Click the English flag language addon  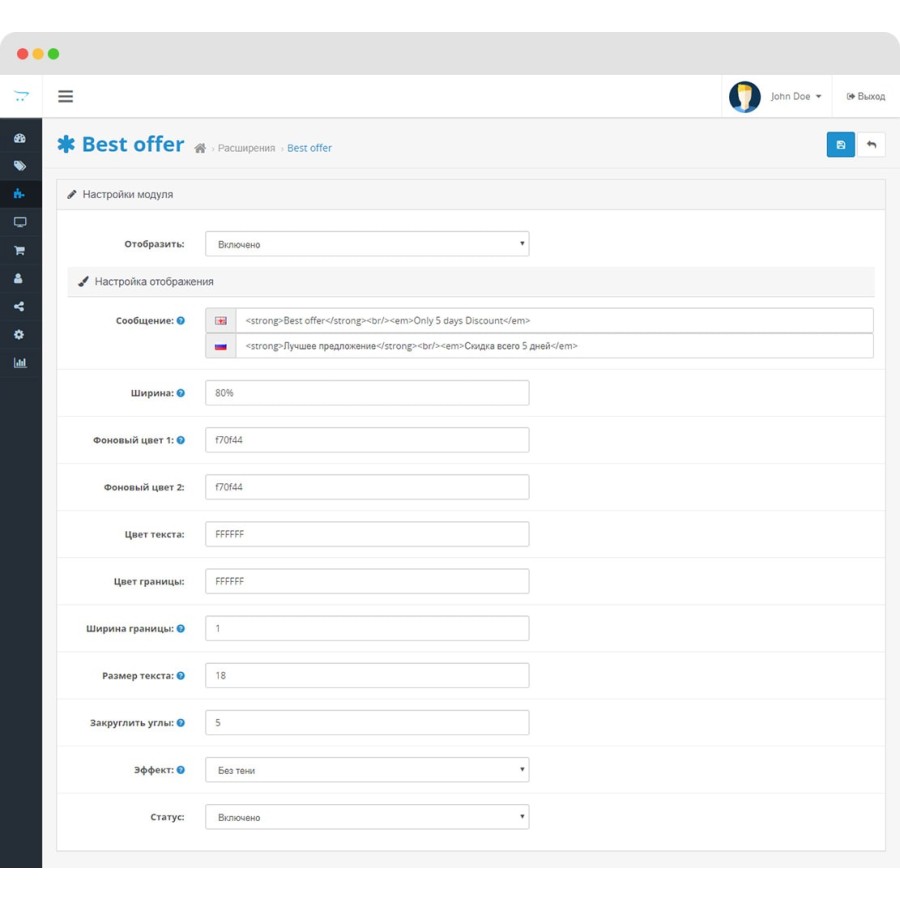click(x=221, y=321)
